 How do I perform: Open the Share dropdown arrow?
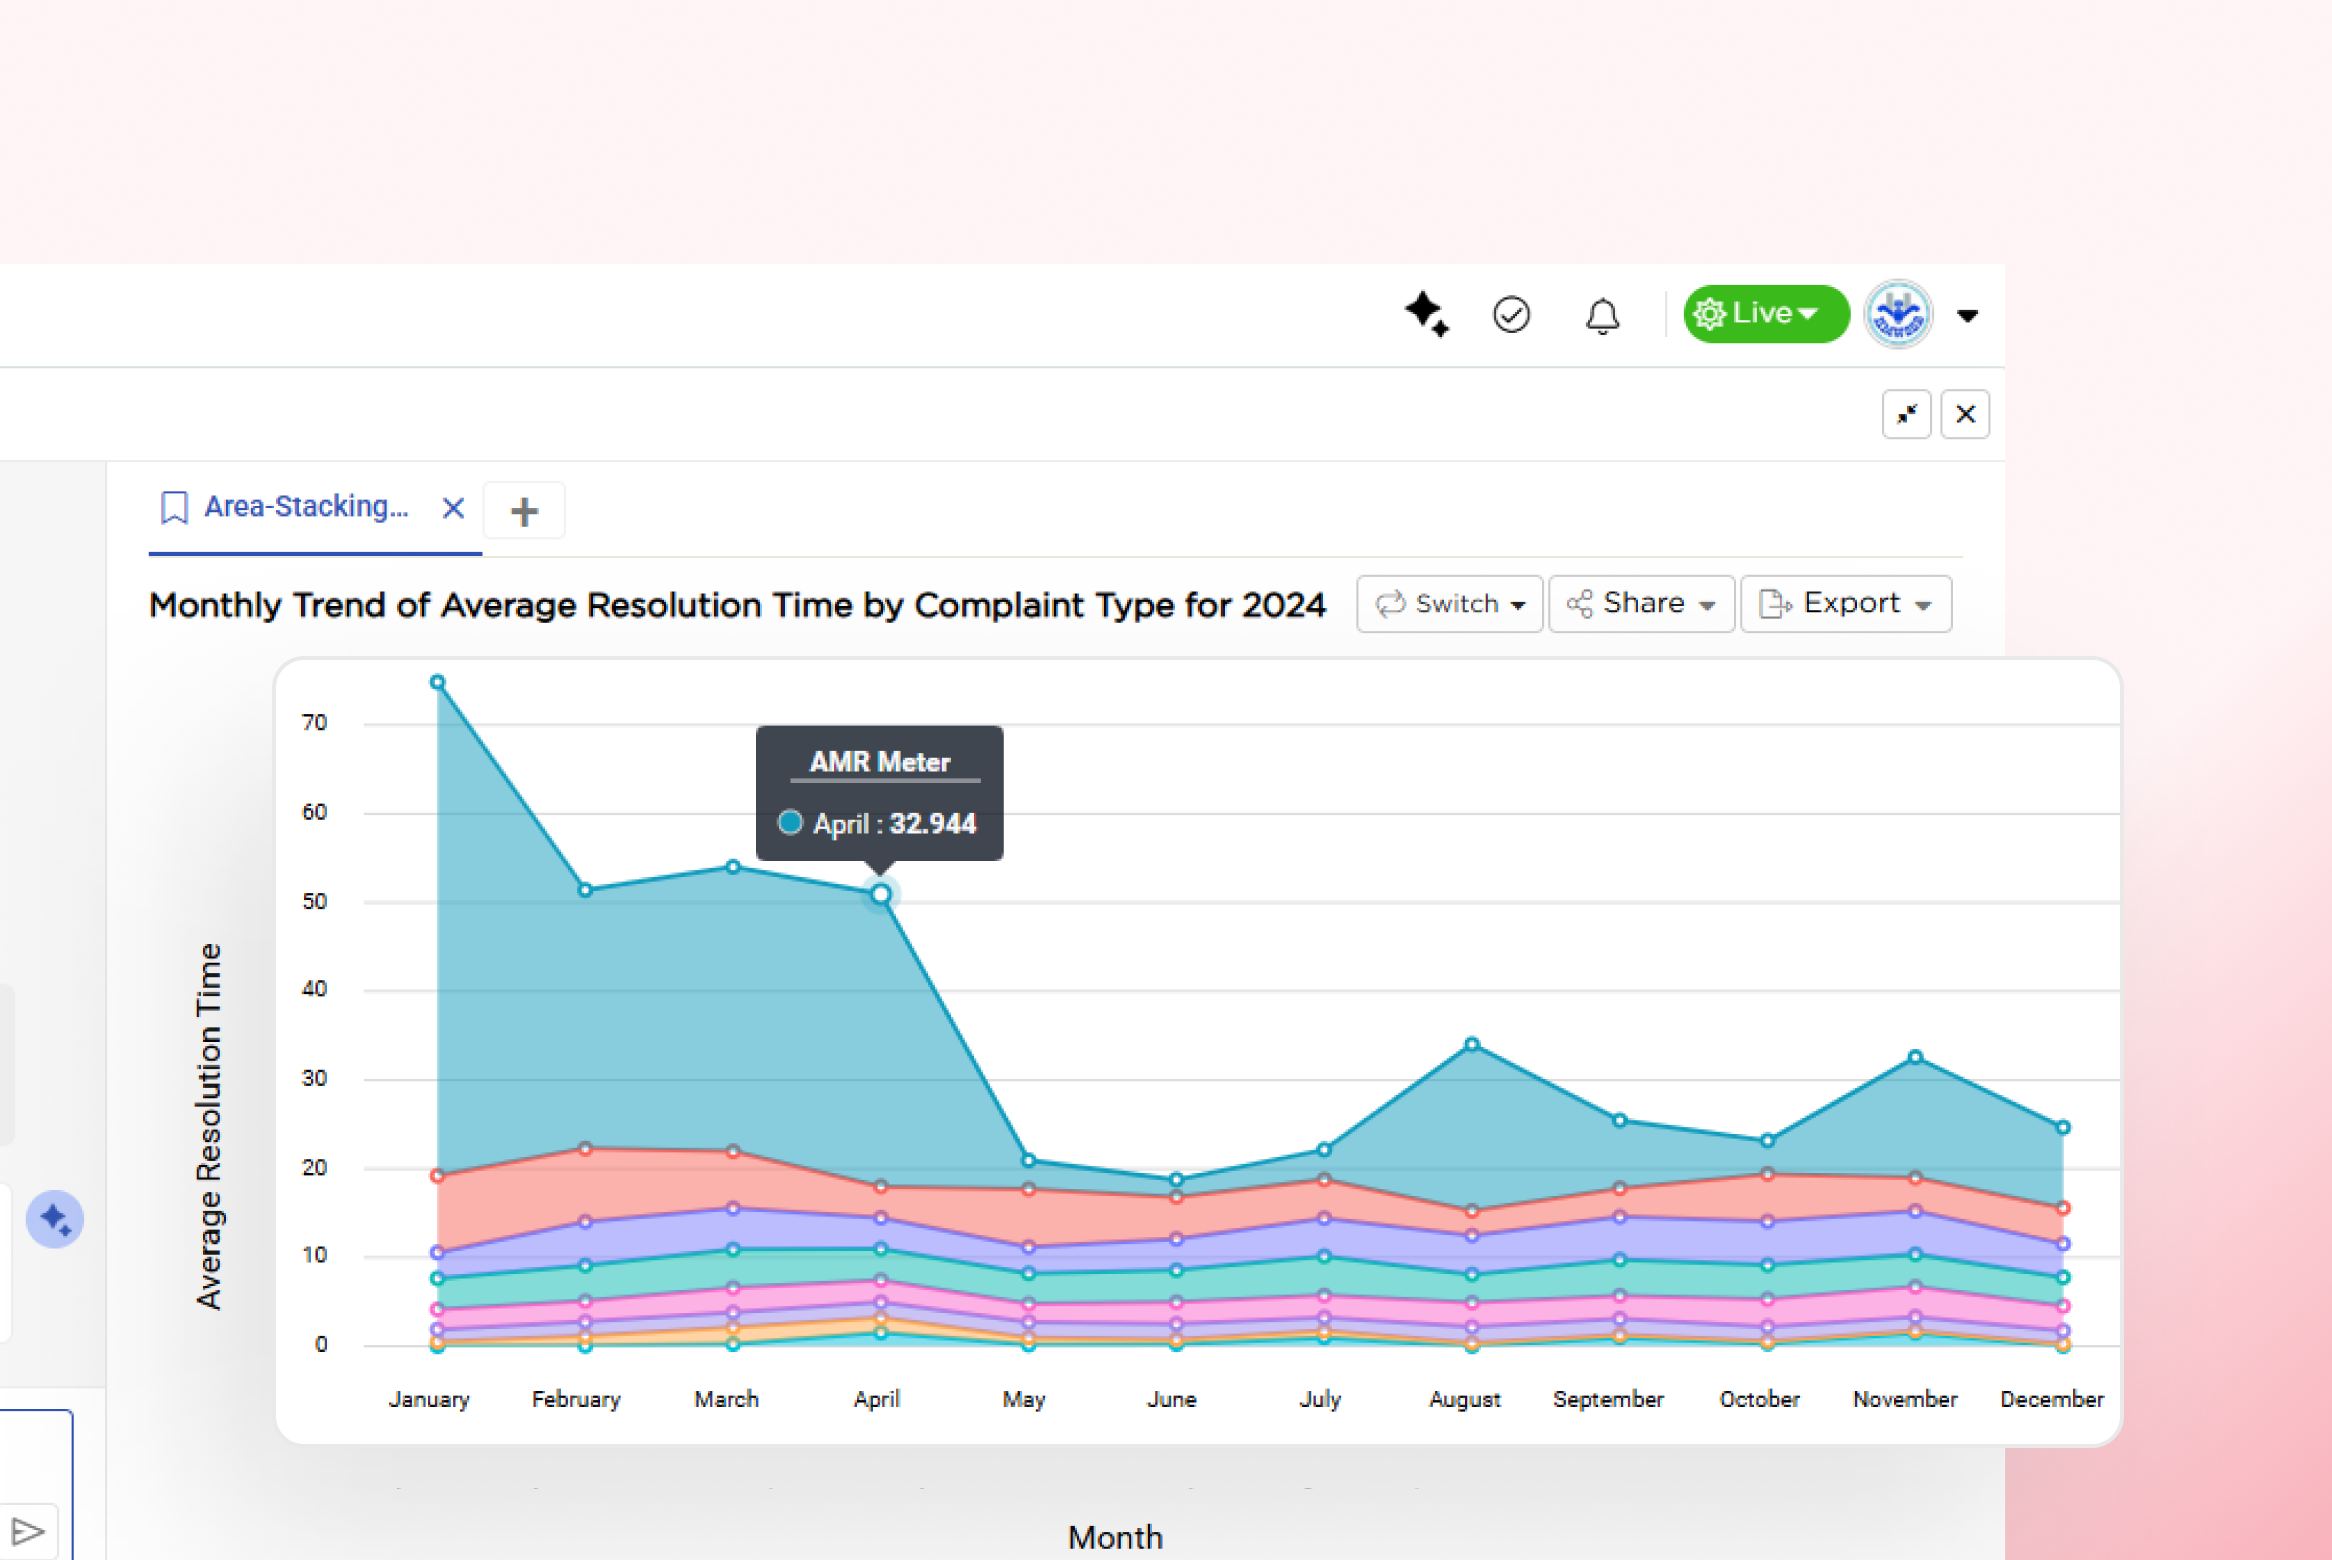point(1706,605)
